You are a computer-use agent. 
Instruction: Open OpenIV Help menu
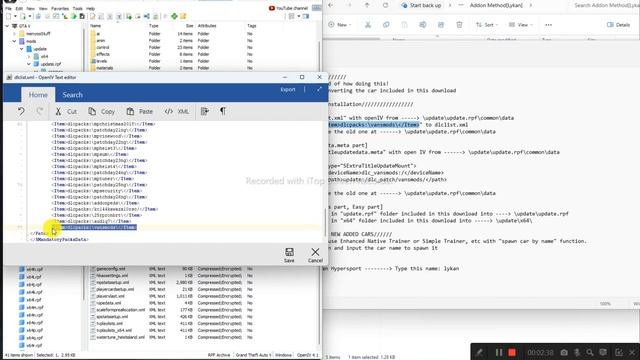pos(91,9)
